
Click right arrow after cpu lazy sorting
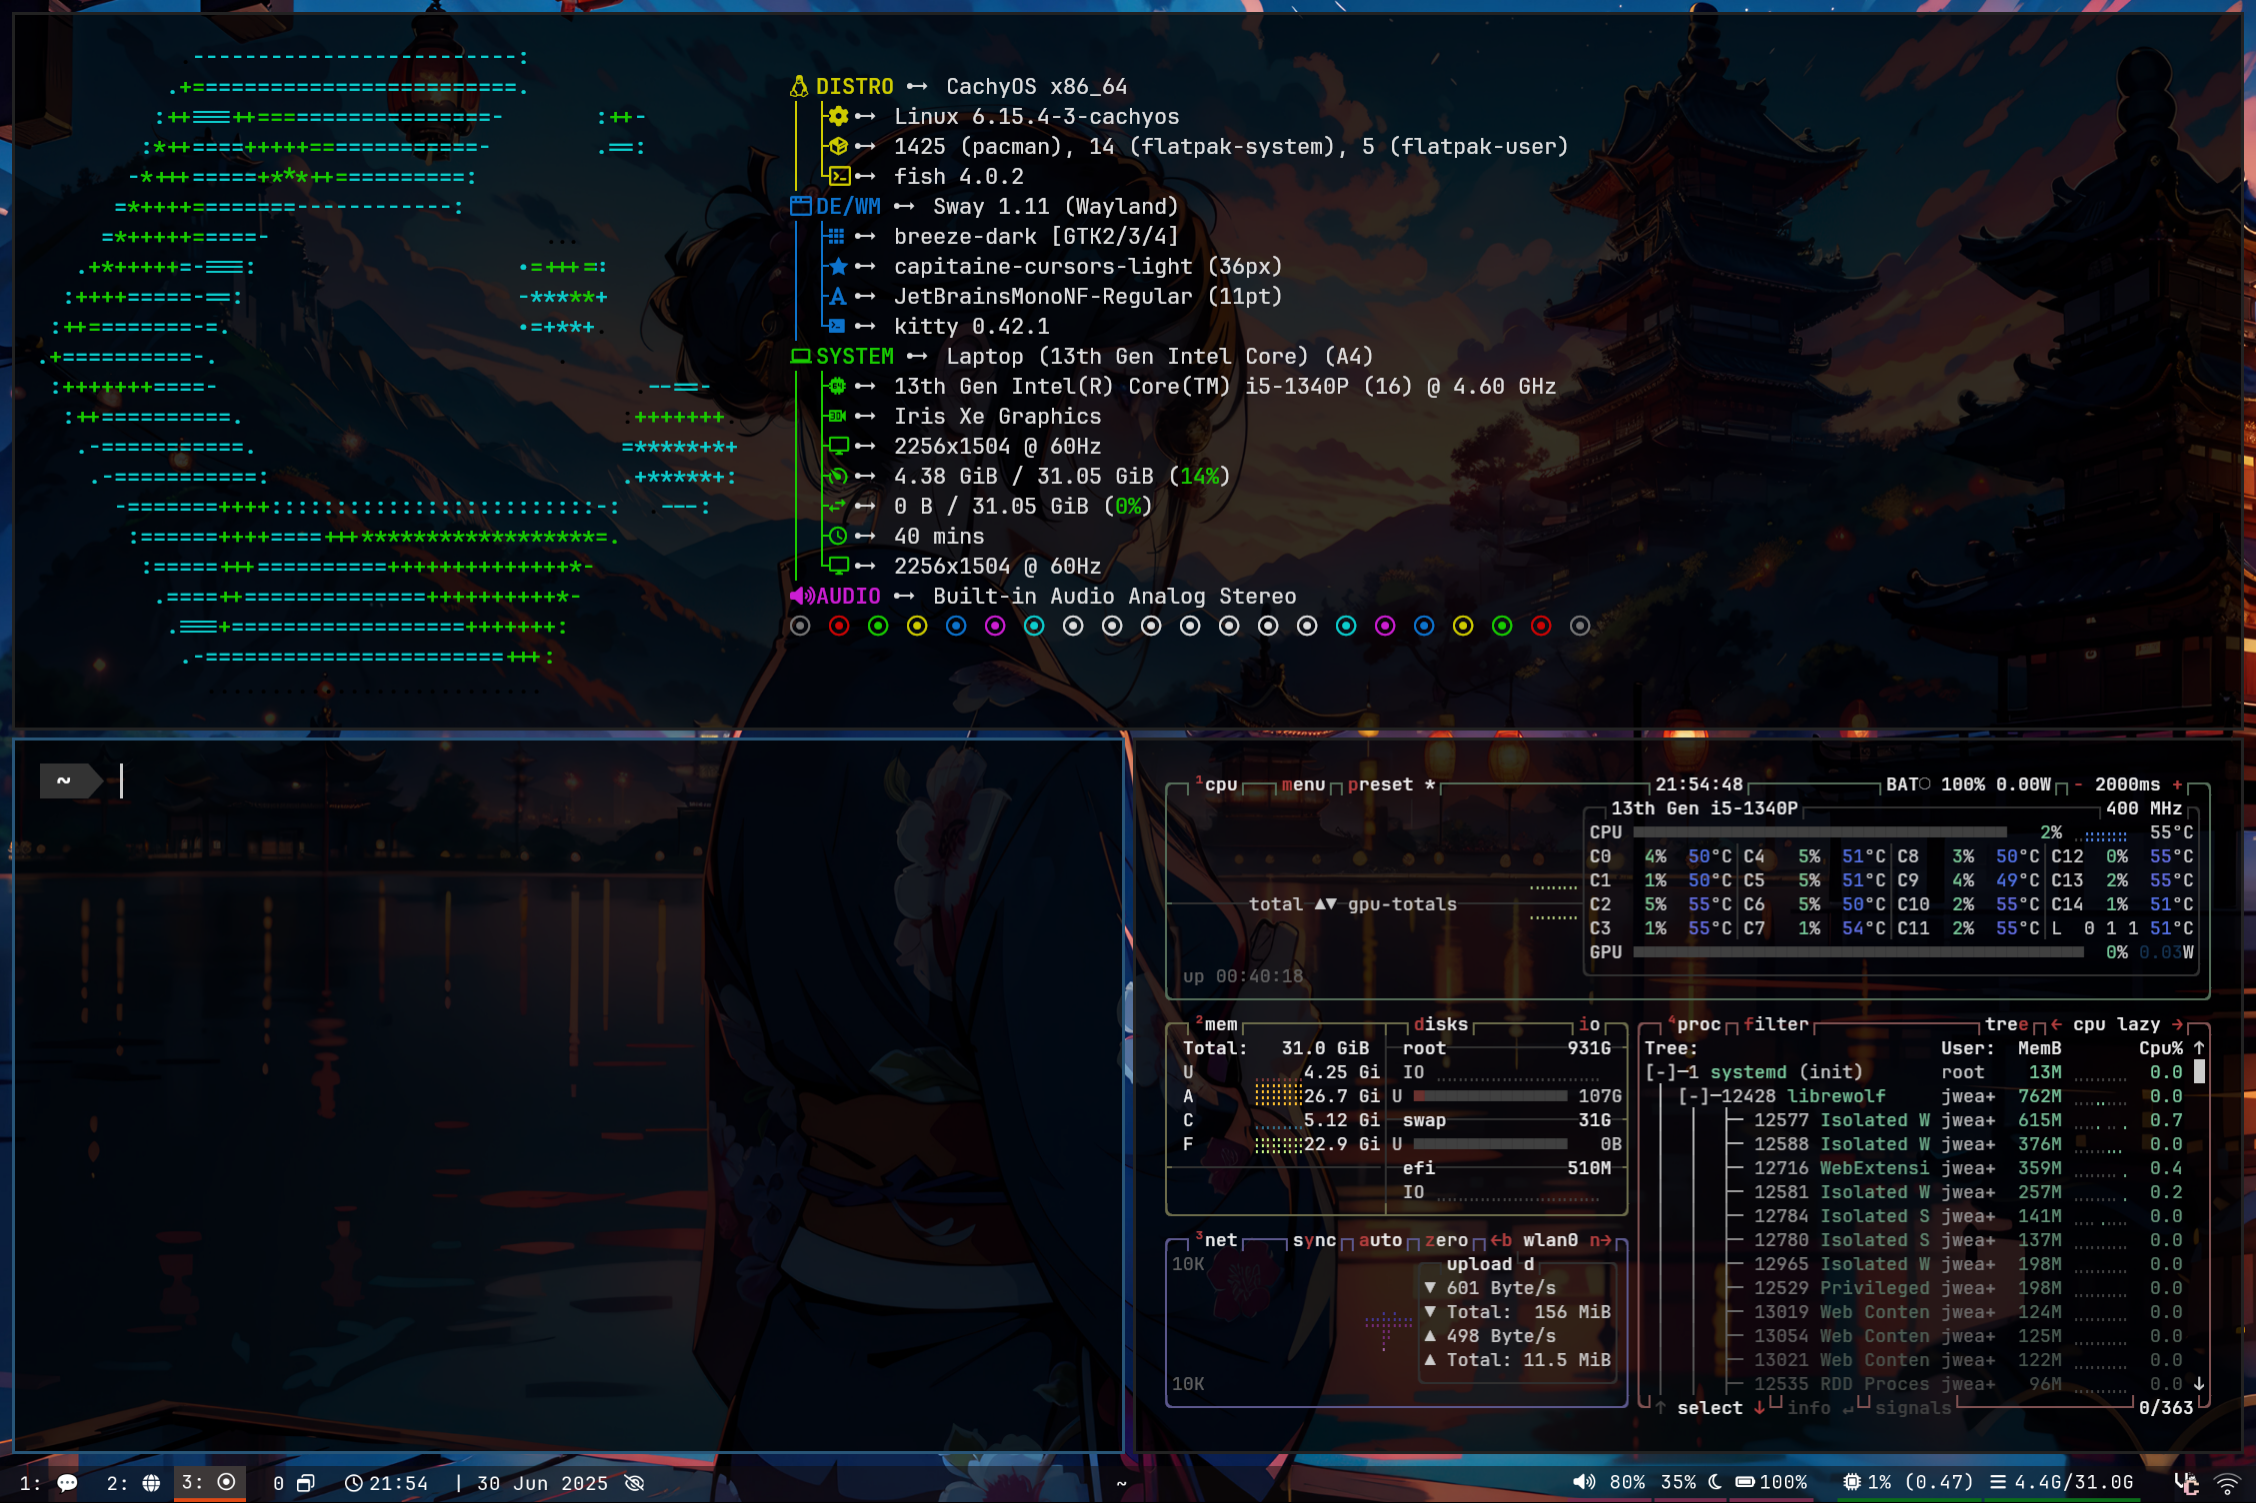(2178, 1025)
